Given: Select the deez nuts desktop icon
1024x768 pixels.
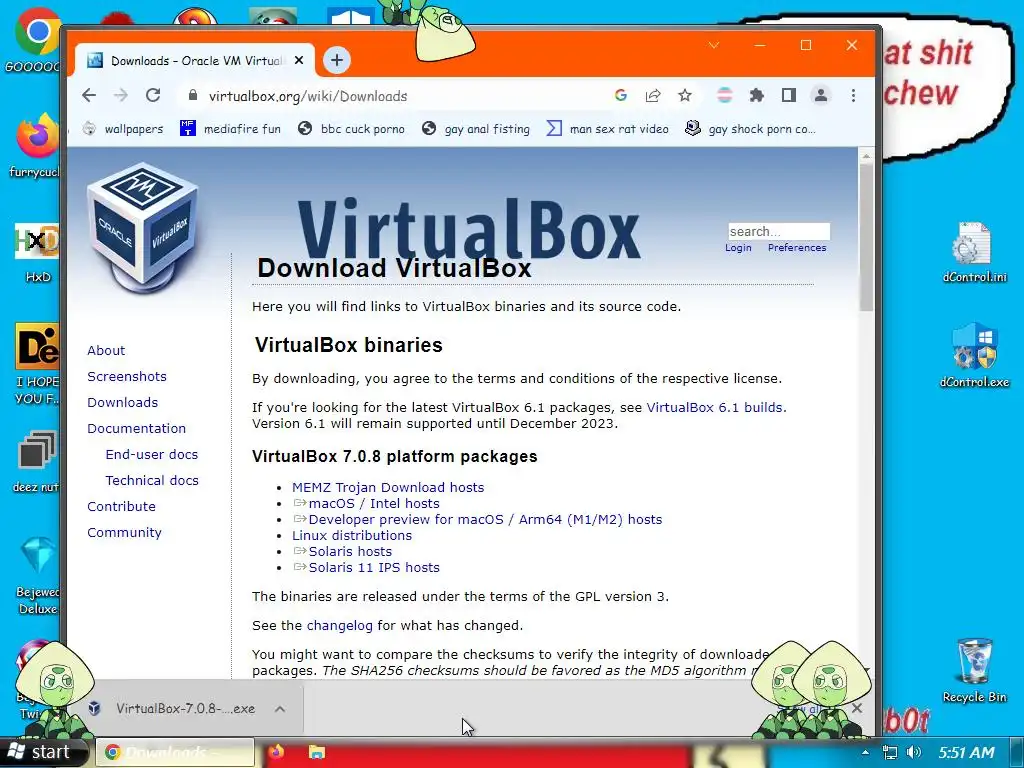Looking at the screenshot, I should 36,461.
